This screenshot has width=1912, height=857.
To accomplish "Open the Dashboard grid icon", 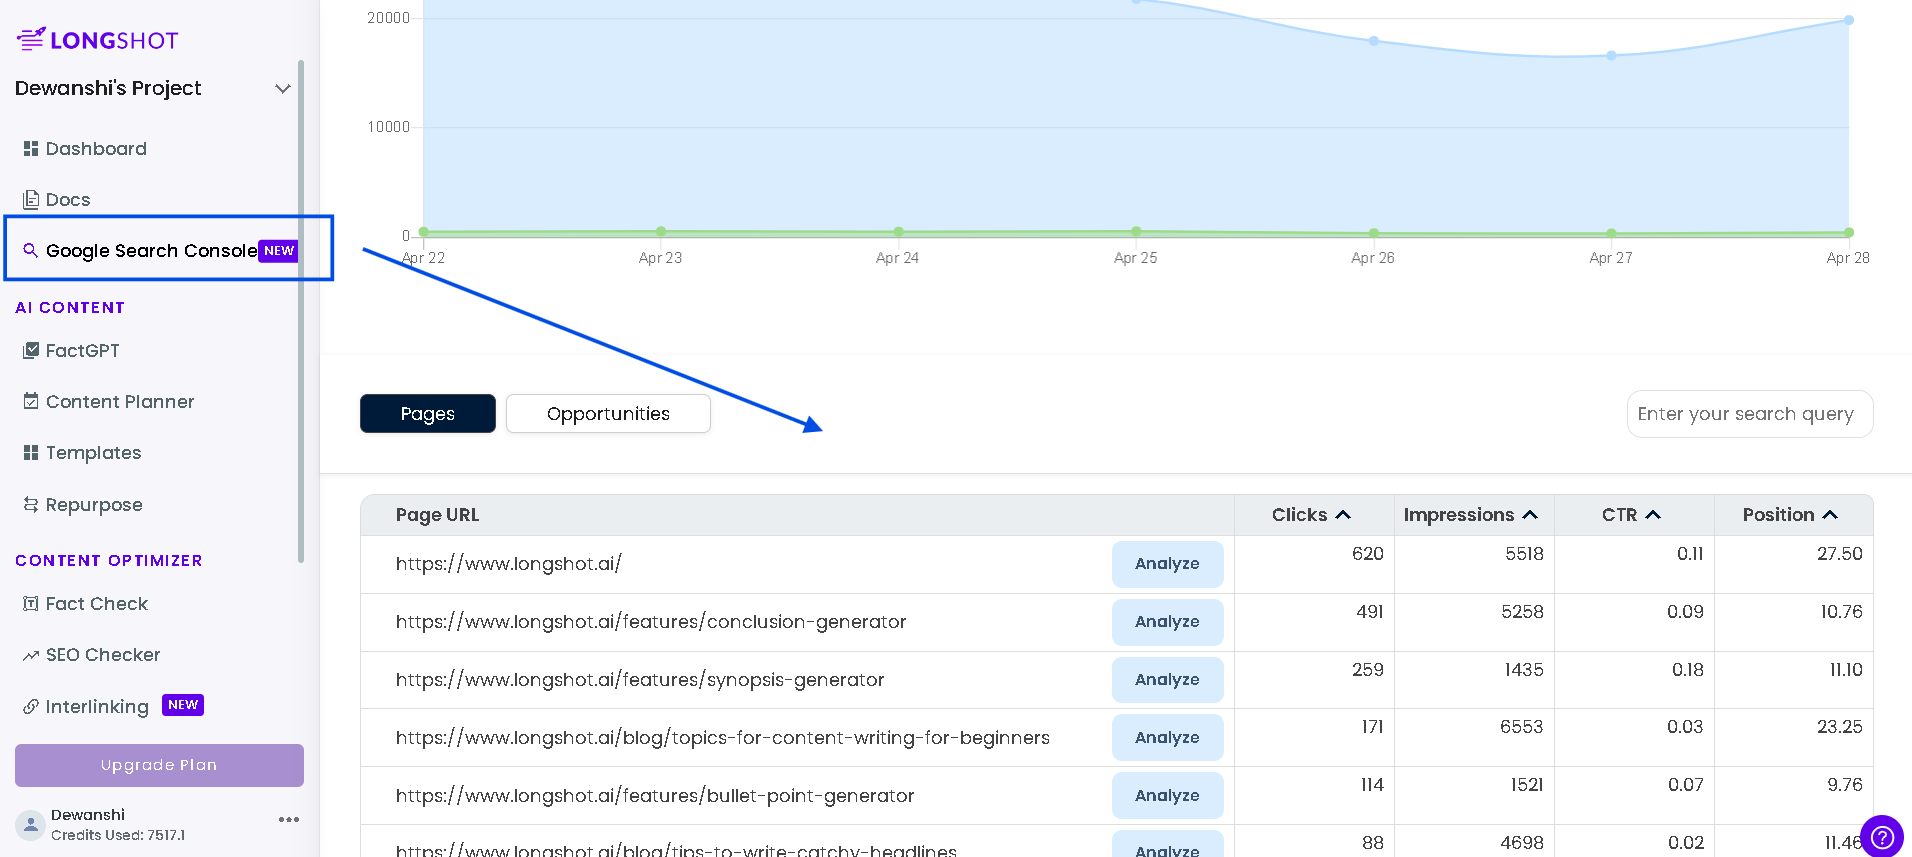I will click(x=31, y=149).
